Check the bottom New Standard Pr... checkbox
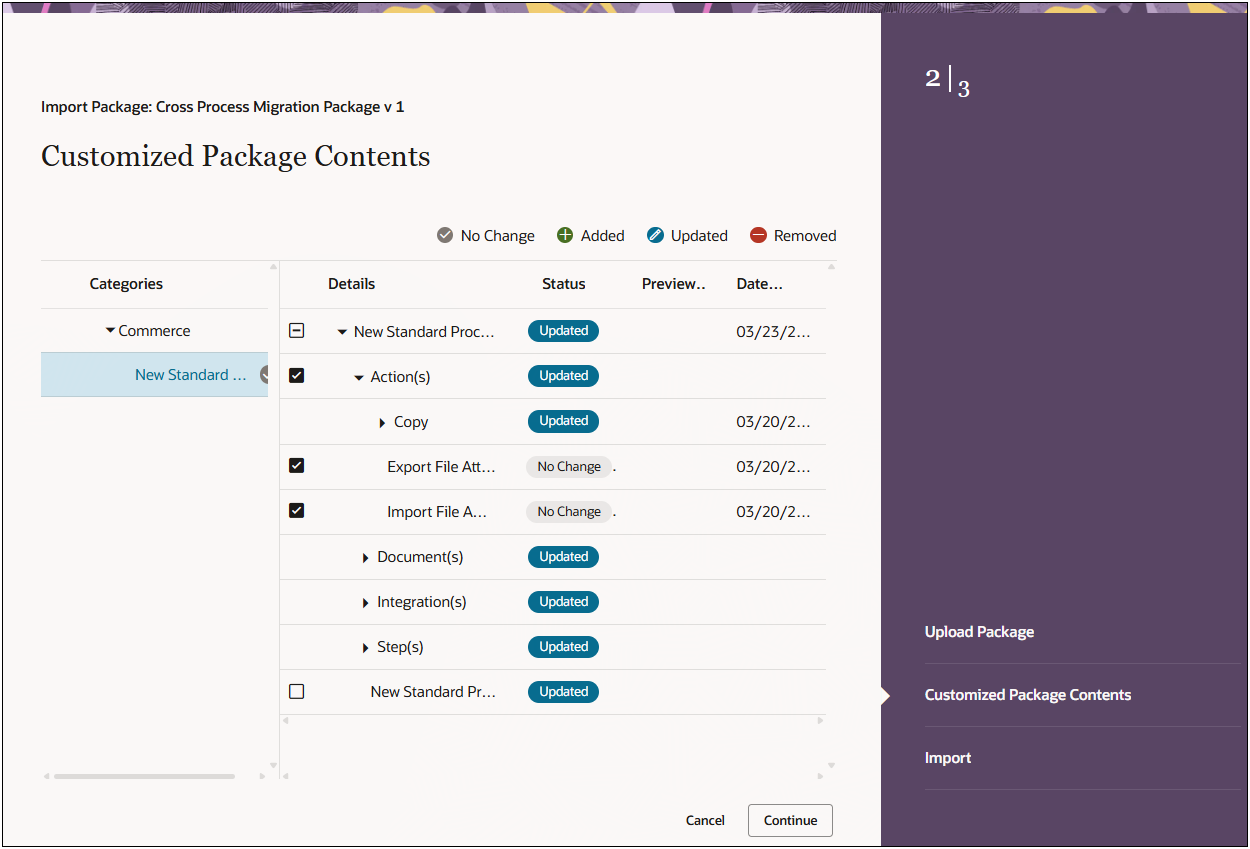The width and height of the screenshot is (1250, 849). point(296,691)
